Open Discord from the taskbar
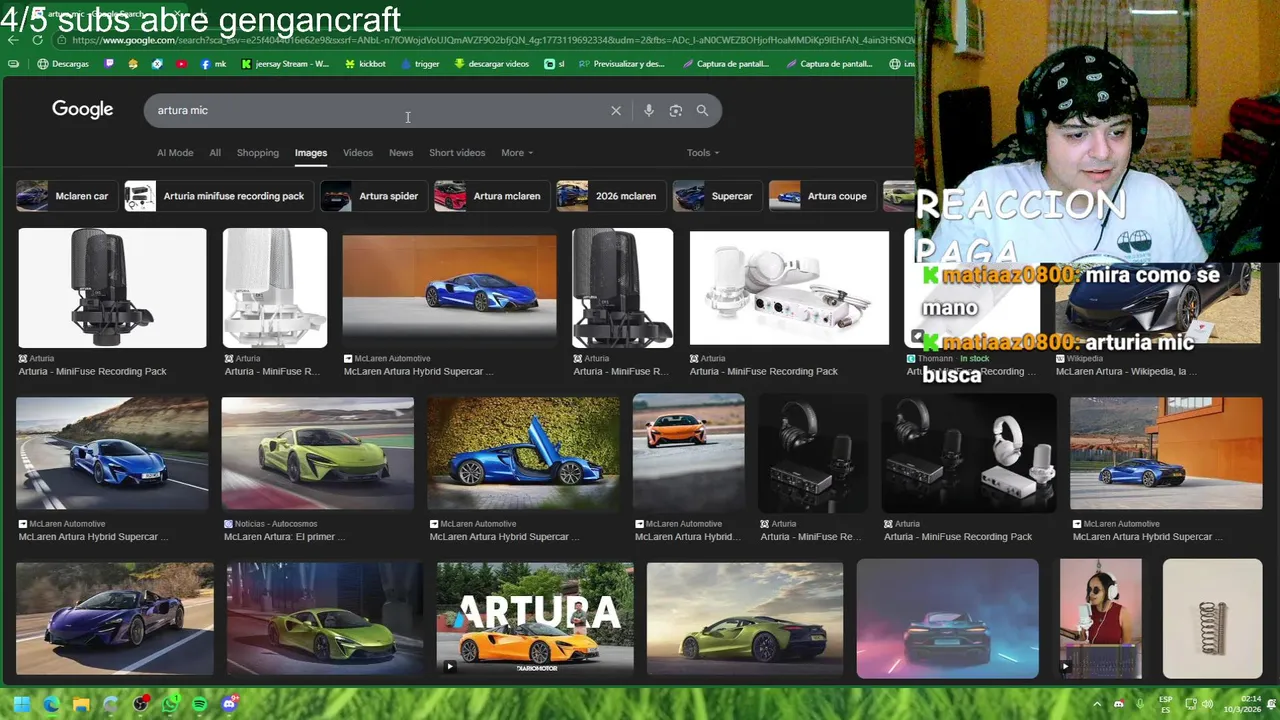This screenshot has width=1280, height=720. click(x=230, y=704)
